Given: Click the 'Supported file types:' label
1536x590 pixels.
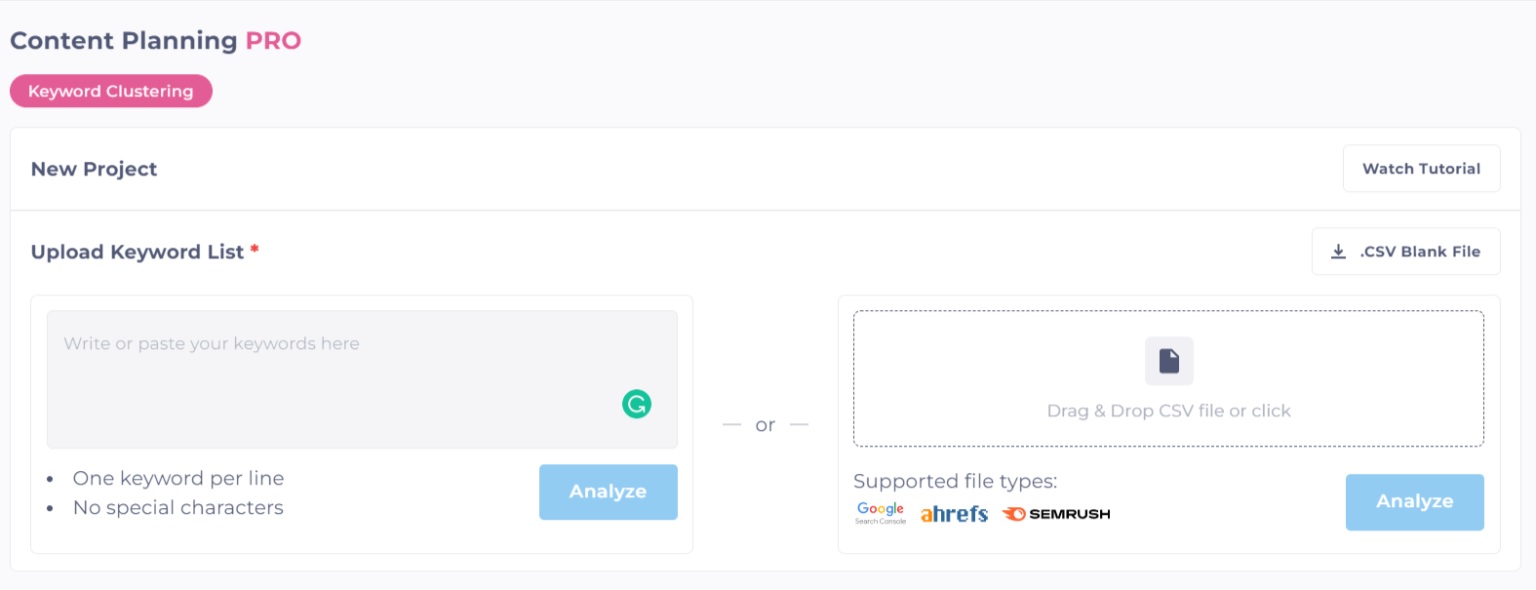Looking at the screenshot, I should pyautogui.click(x=954, y=481).
